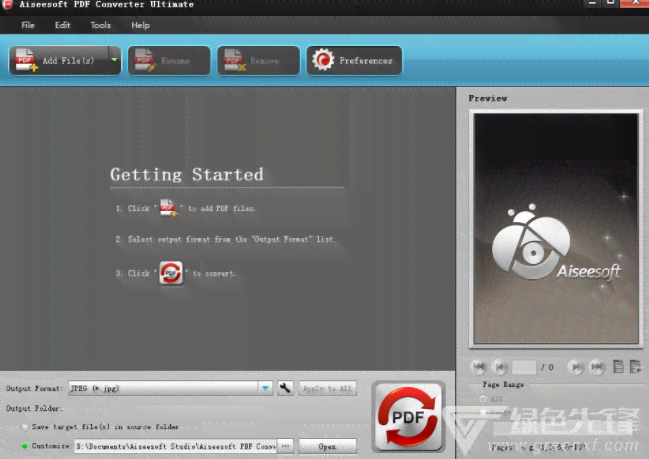The height and width of the screenshot is (459, 649).
Task: Open the File menu
Action: pos(28,25)
